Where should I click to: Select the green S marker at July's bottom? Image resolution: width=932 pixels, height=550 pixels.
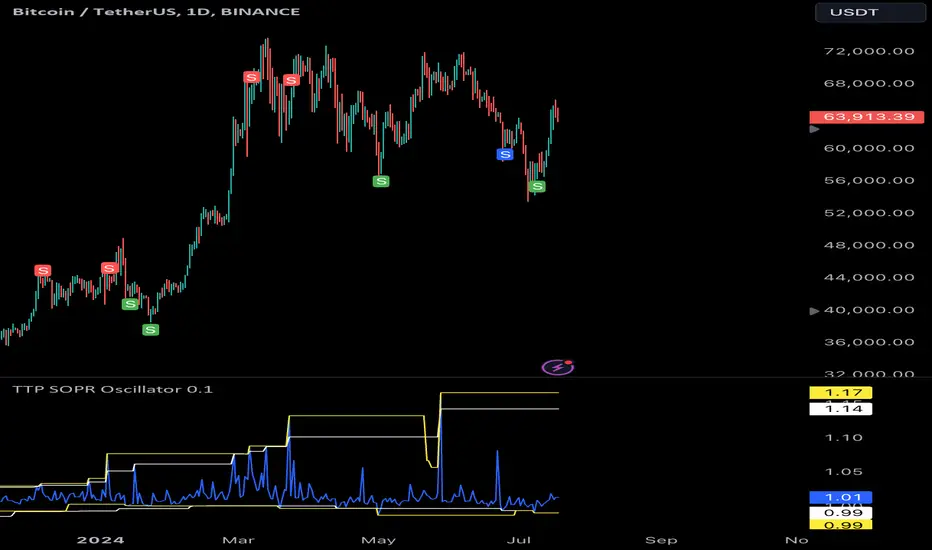[537, 187]
